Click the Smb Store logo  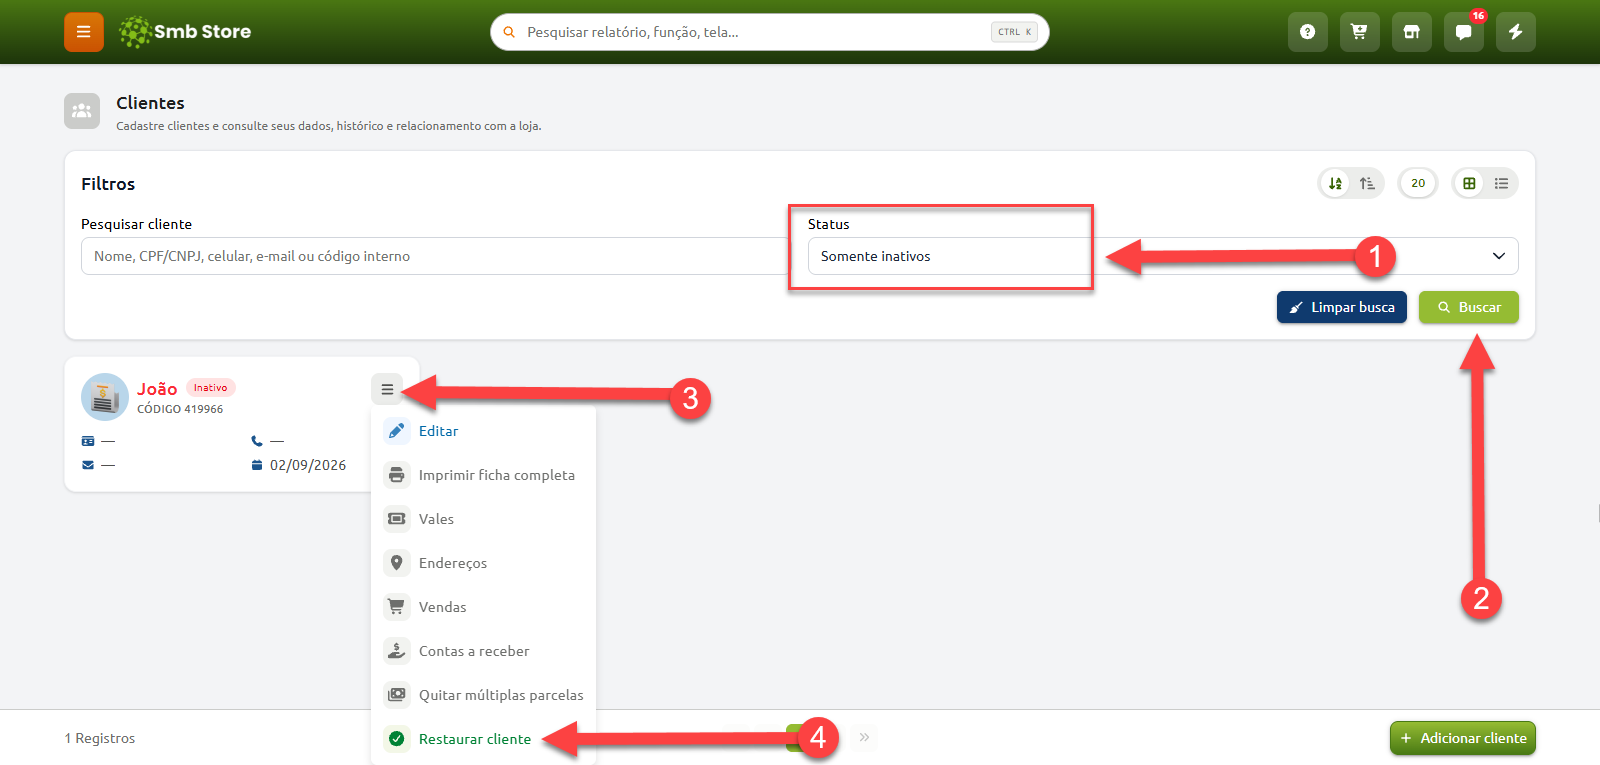pos(185,32)
